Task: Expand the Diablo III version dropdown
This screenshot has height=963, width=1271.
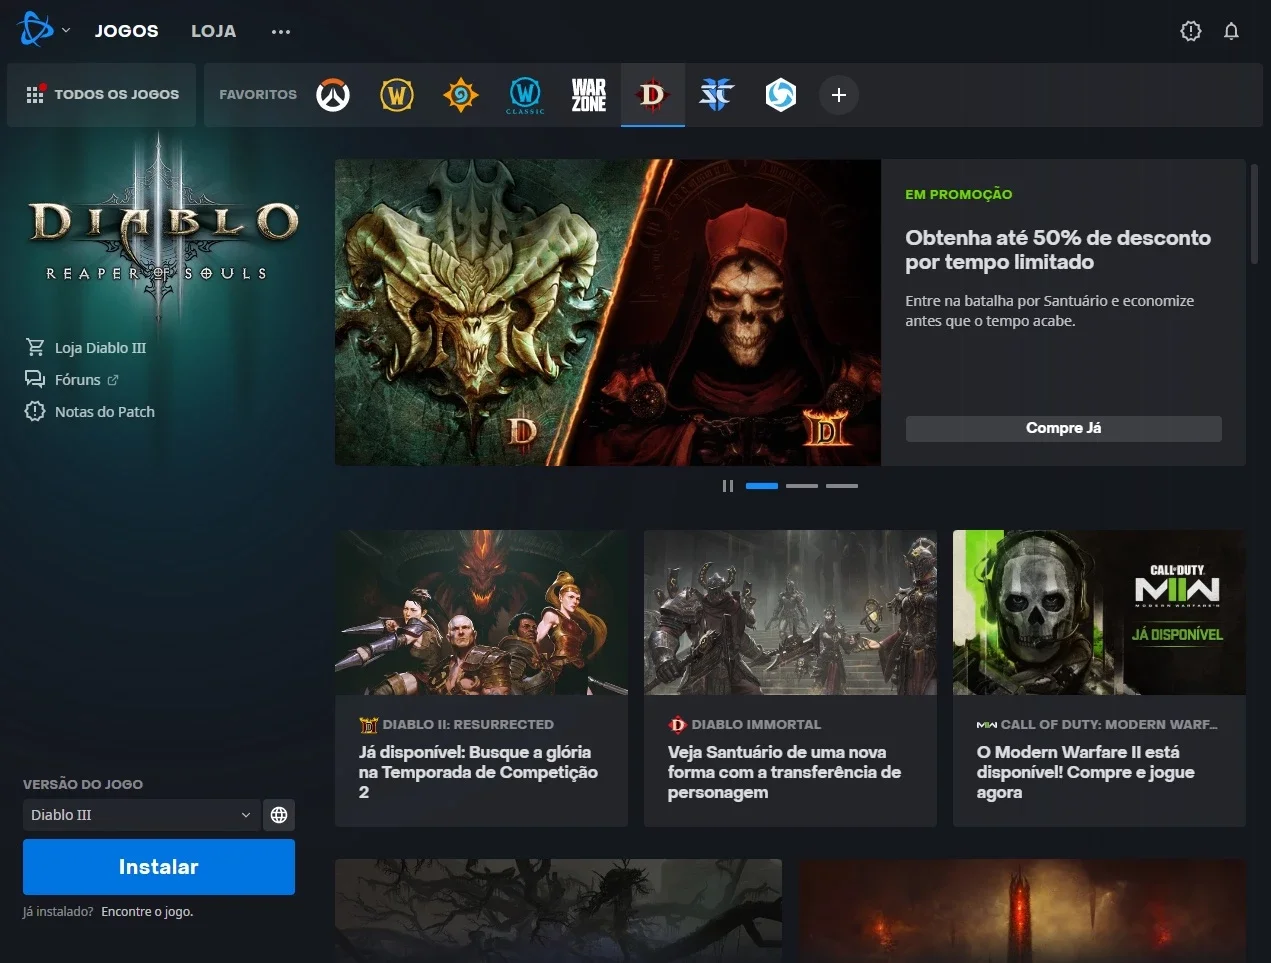Action: pos(141,815)
